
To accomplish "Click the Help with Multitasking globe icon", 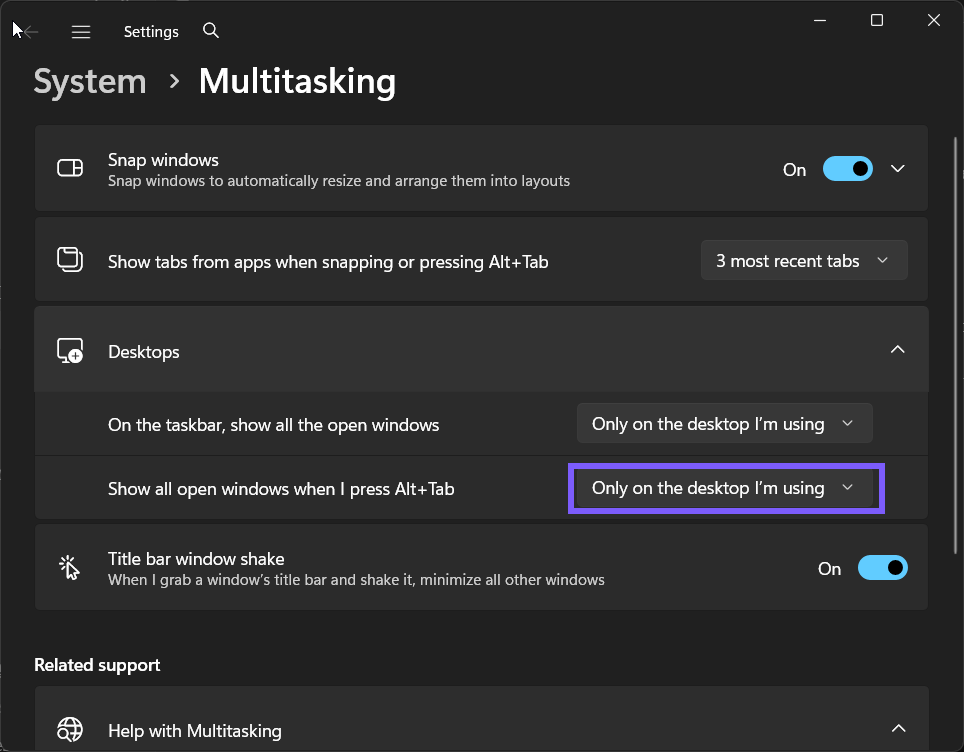I will coord(70,730).
